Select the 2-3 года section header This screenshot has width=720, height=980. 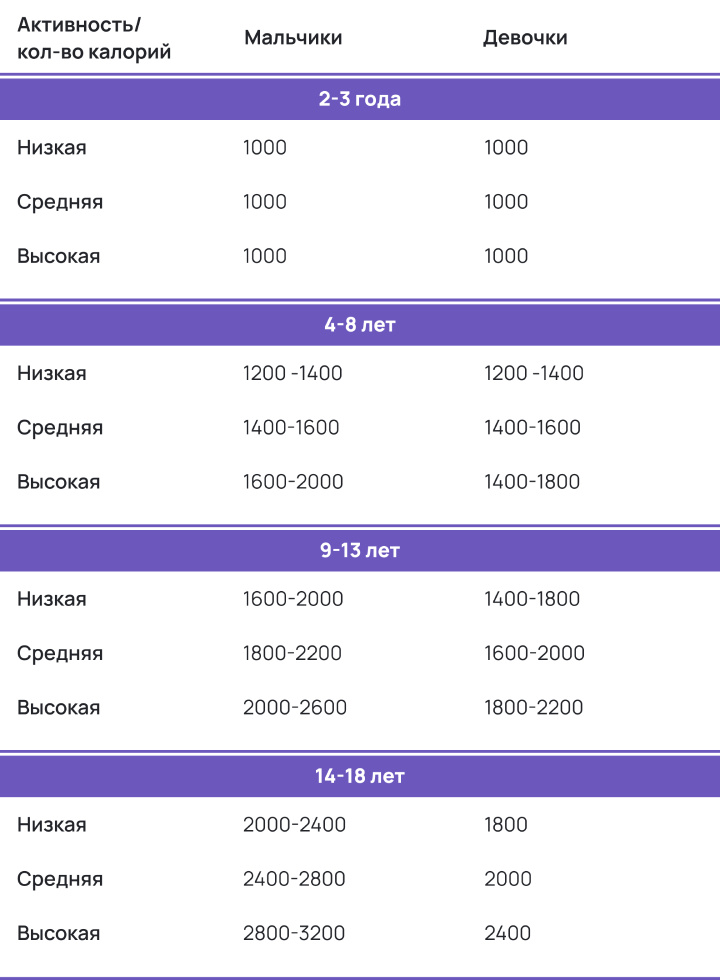coord(360,99)
